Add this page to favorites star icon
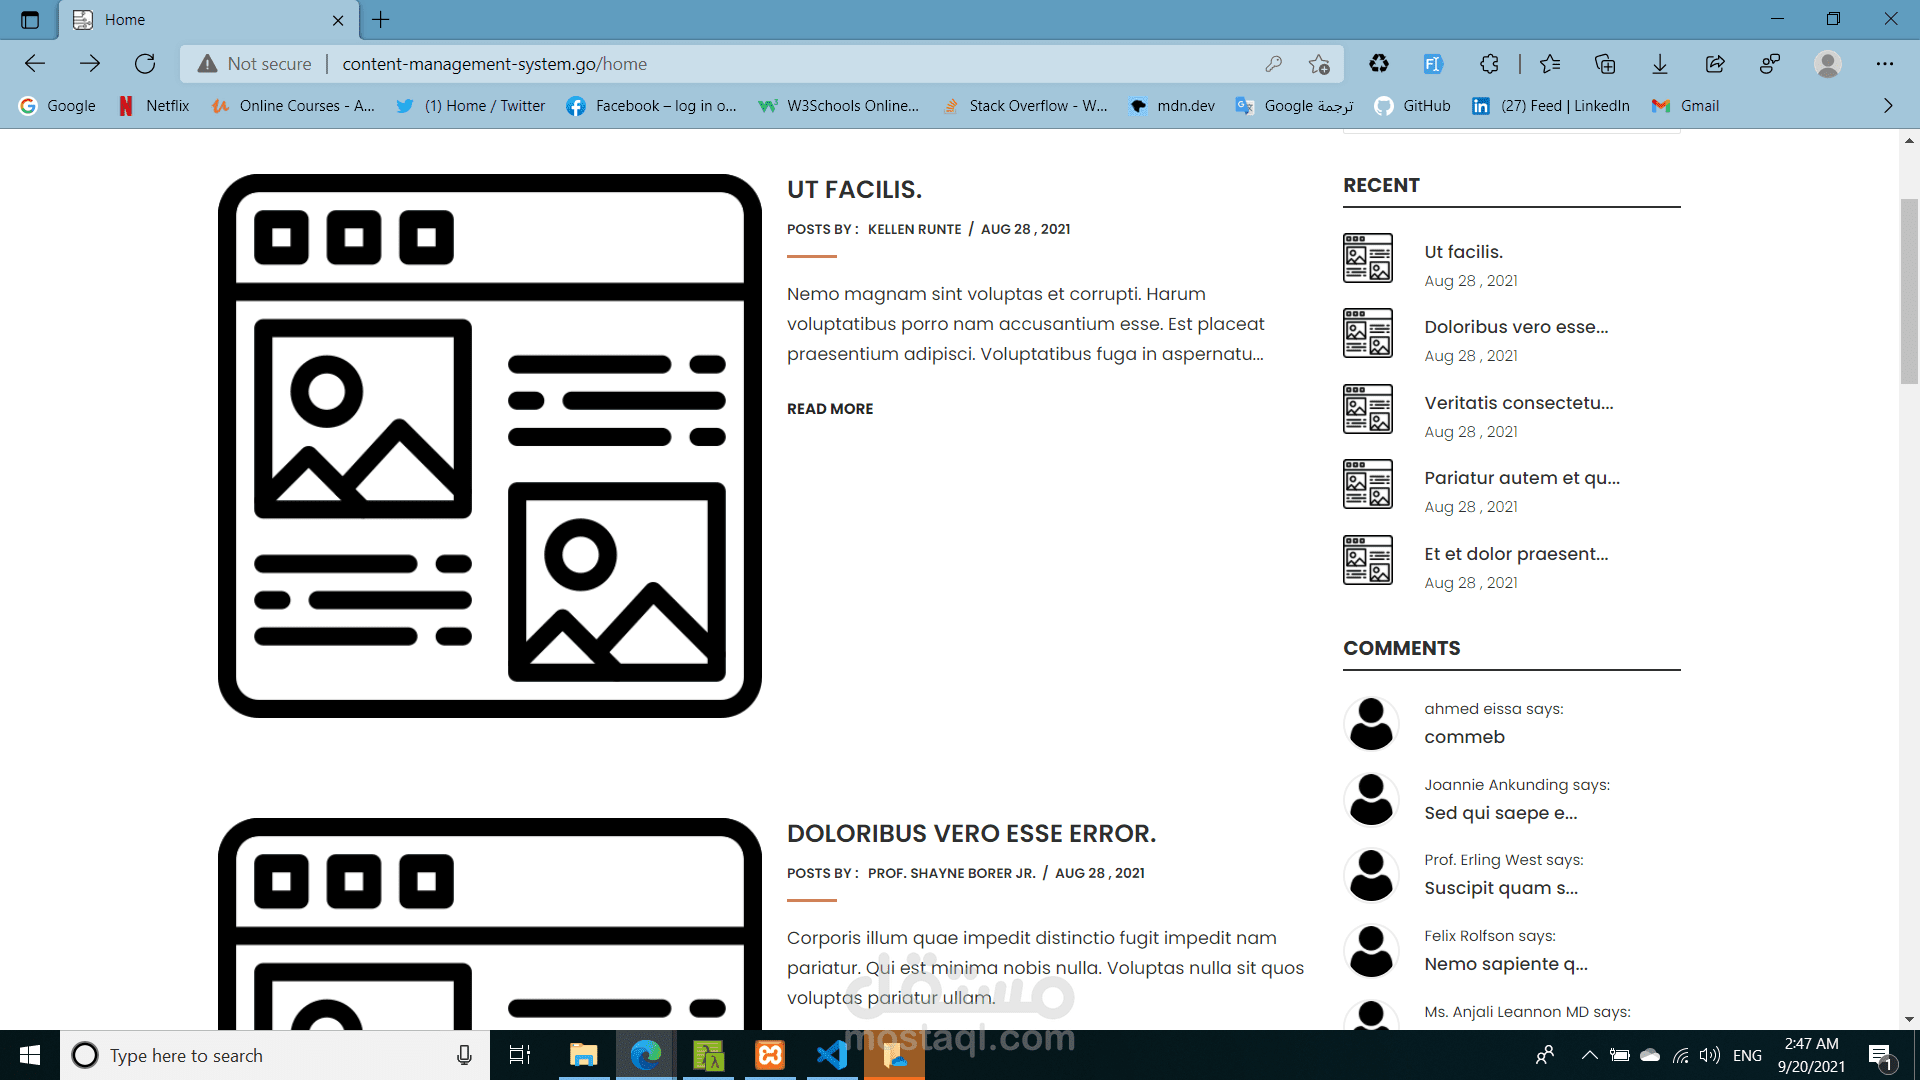This screenshot has height=1080, width=1920. pos(1319,64)
